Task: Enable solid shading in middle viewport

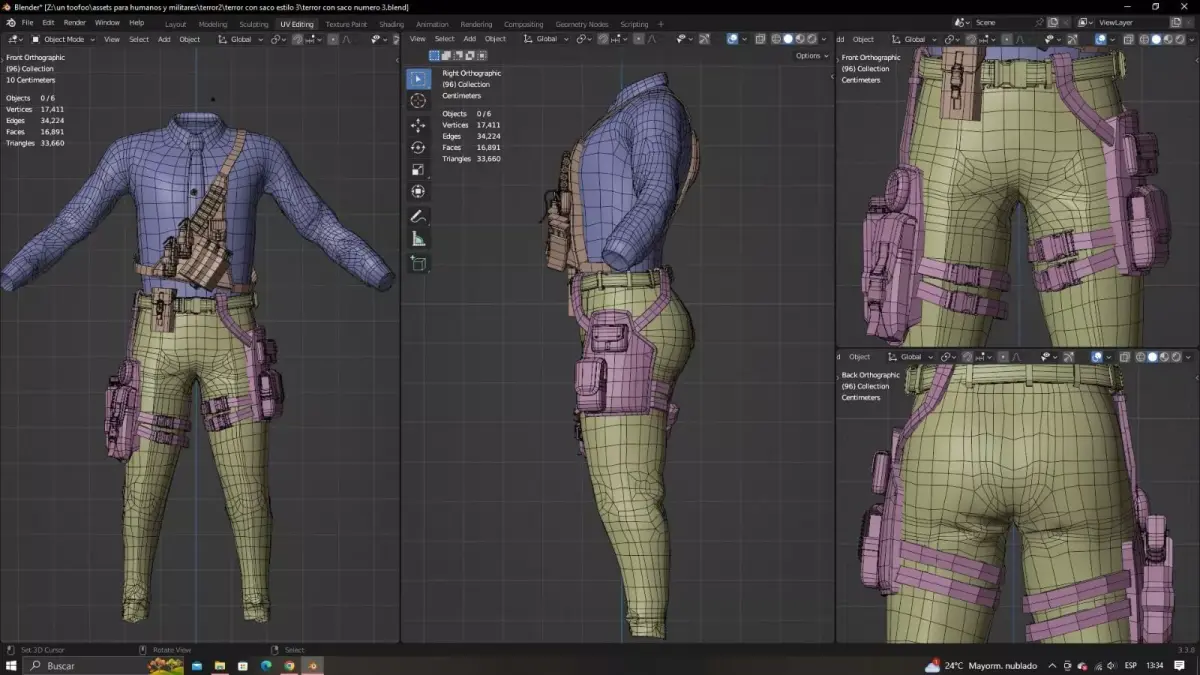Action: (787, 39)
